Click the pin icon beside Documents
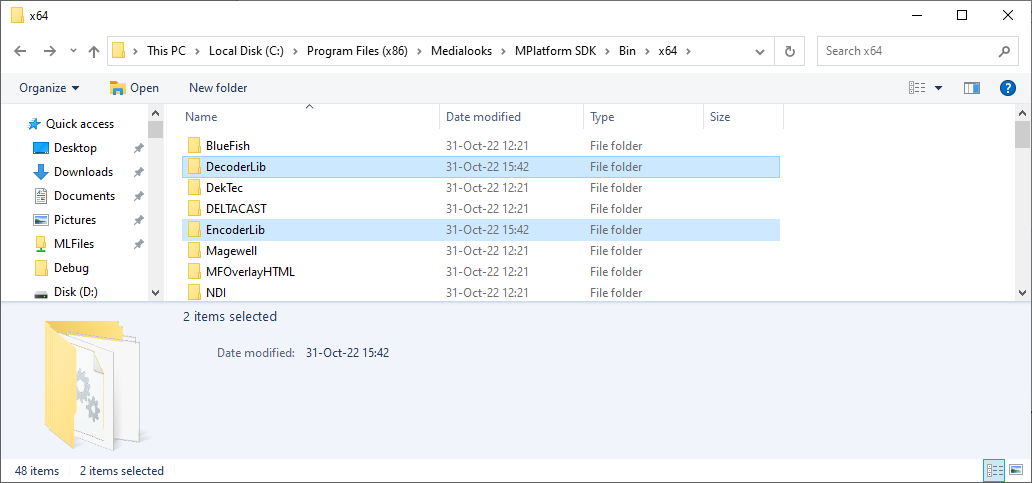The image size is (1032, 483). point(138,197)
